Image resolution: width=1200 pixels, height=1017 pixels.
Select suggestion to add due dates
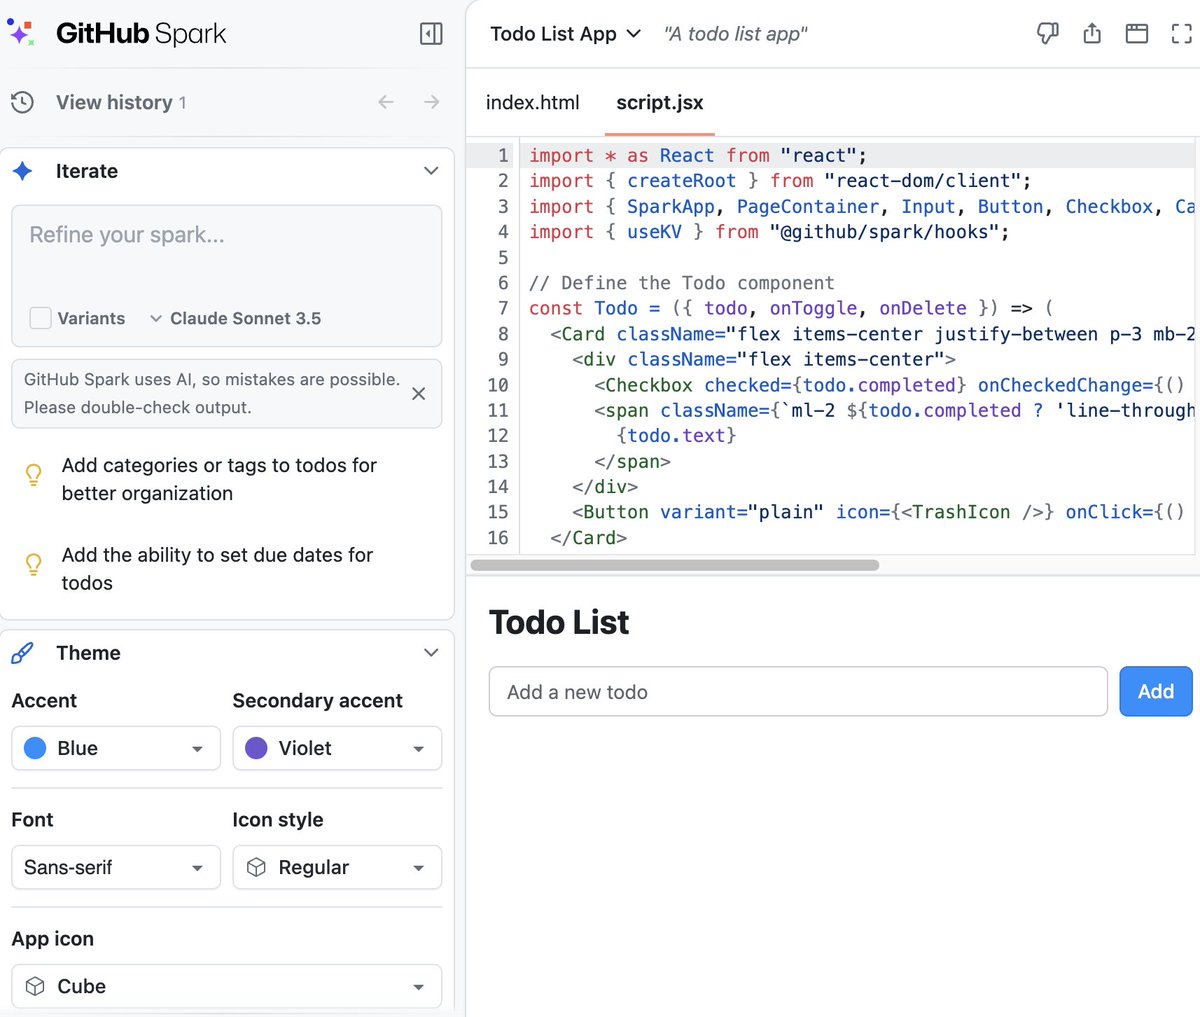217,569
